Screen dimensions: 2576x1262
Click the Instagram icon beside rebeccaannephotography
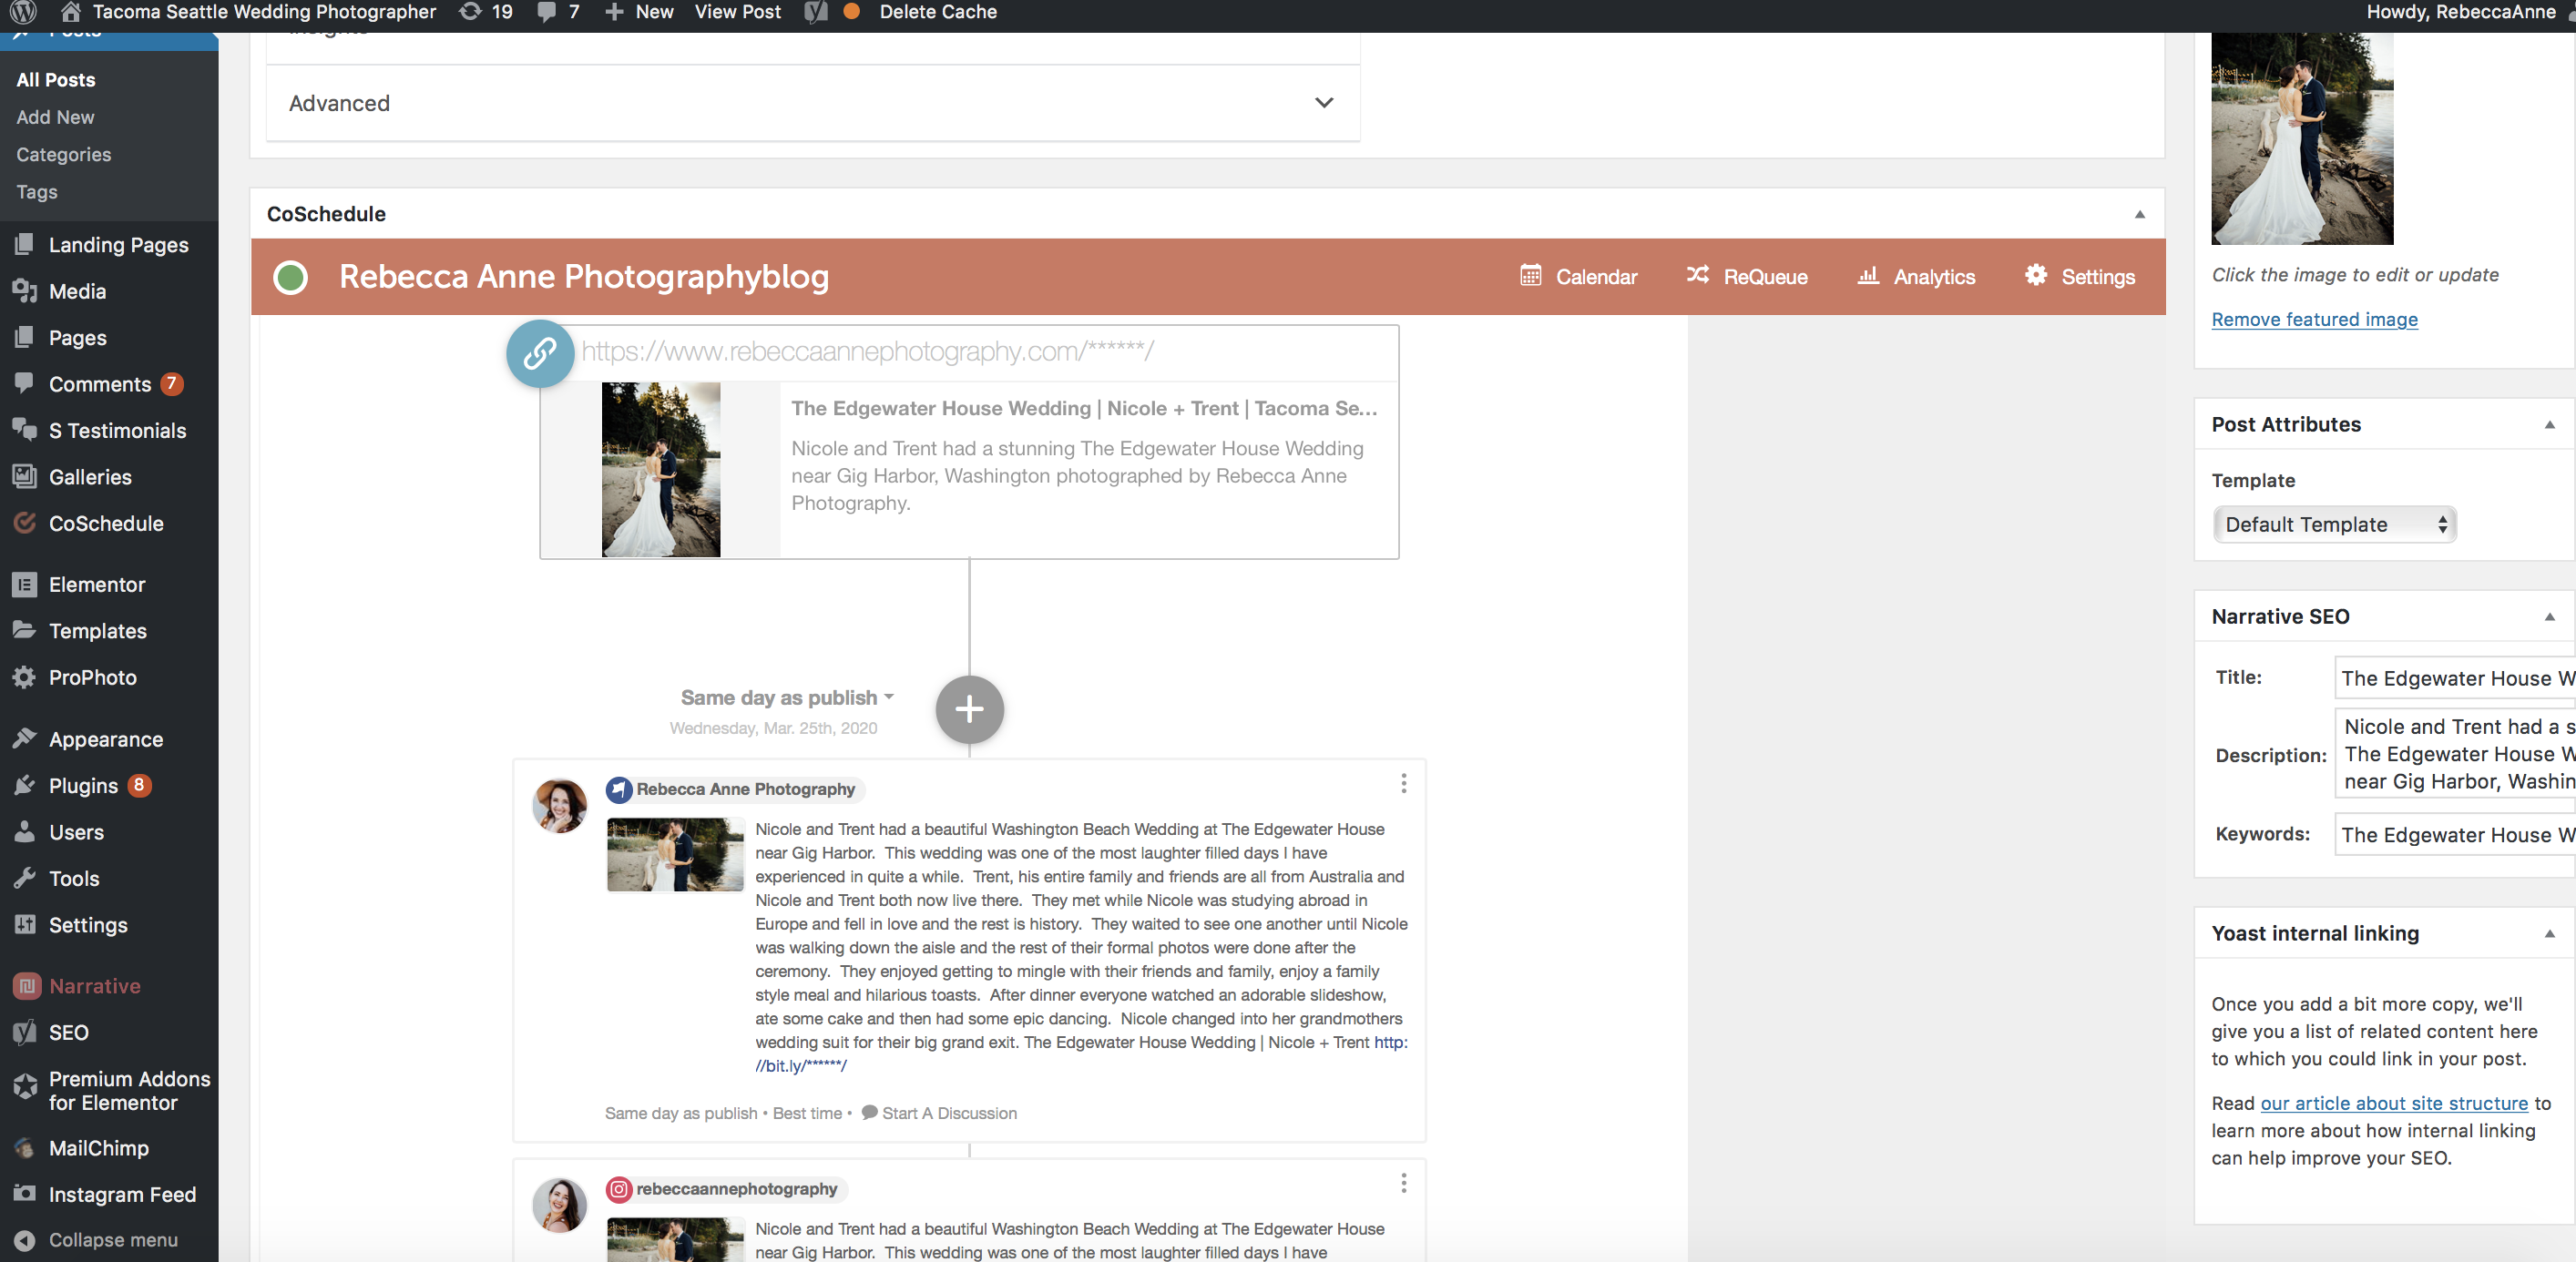point(619,1189)
